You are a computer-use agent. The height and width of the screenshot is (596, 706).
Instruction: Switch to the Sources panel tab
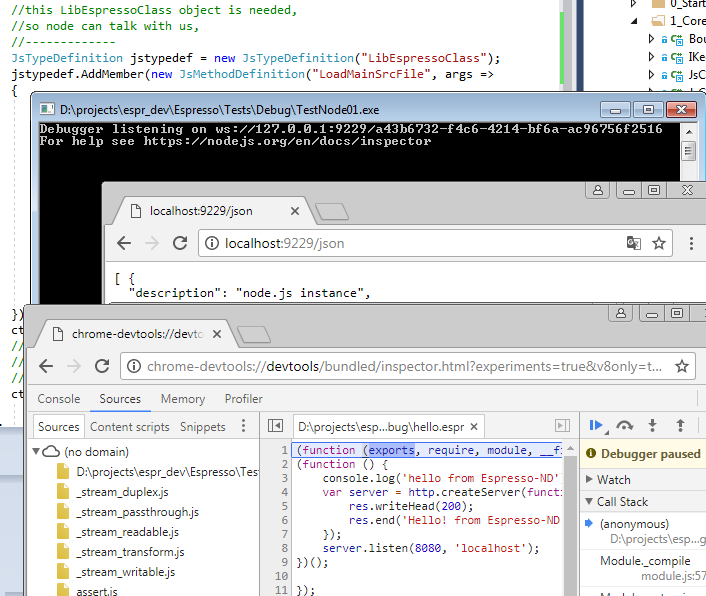[120, 399]
